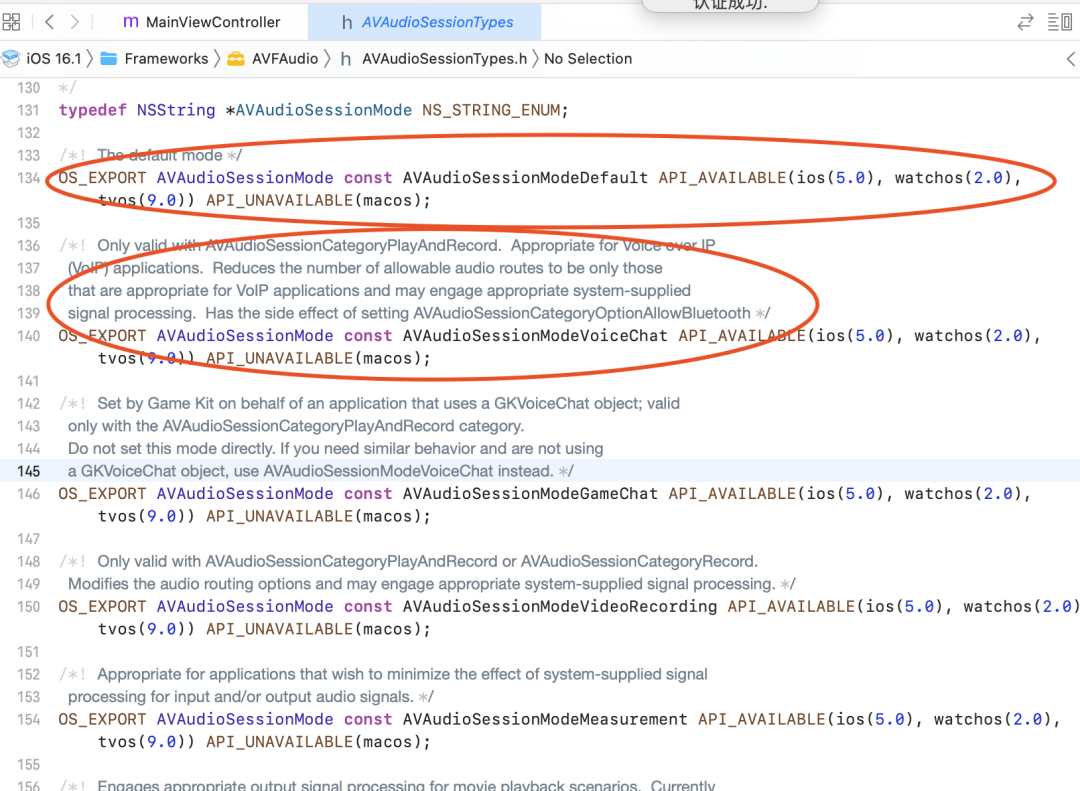Screen dimensions: 1080x791
Task: Switch to the MainViewController tab
Action: point(201,21)
